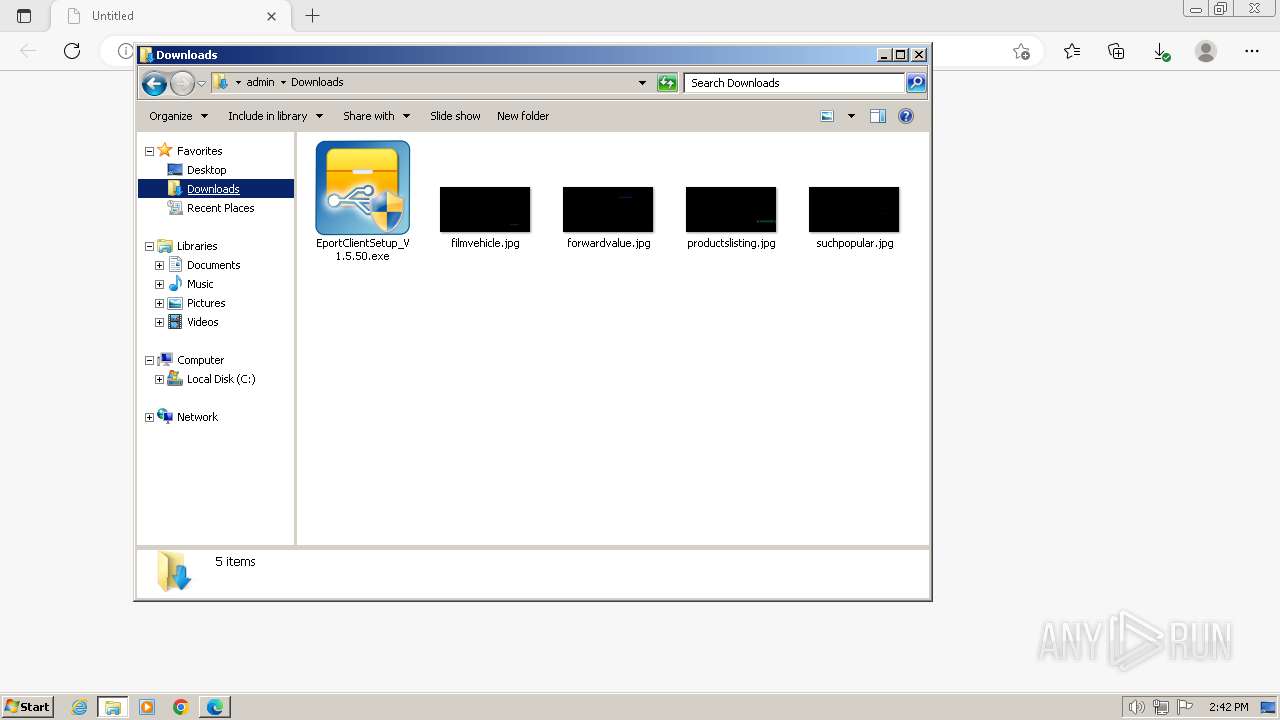Open a new browser tab
The image size is (1280, 720).
[313, 16]
